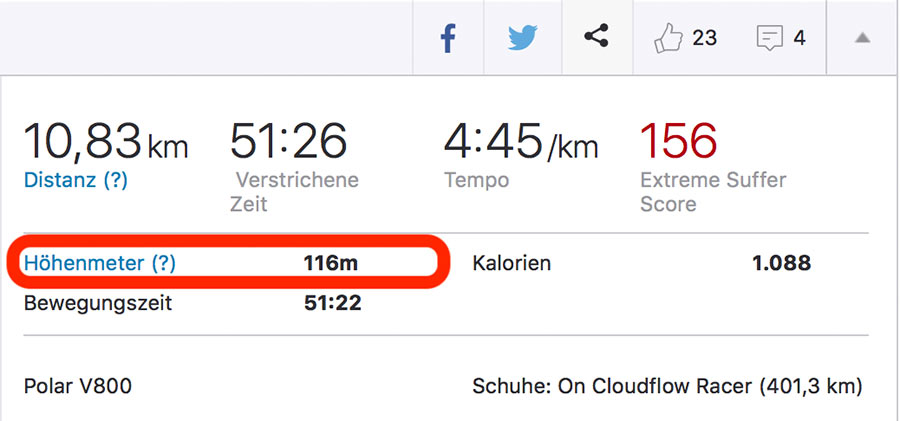The image size is (900, 421).
Task: Share activity on Twitter
Action: tap(522, 39)
